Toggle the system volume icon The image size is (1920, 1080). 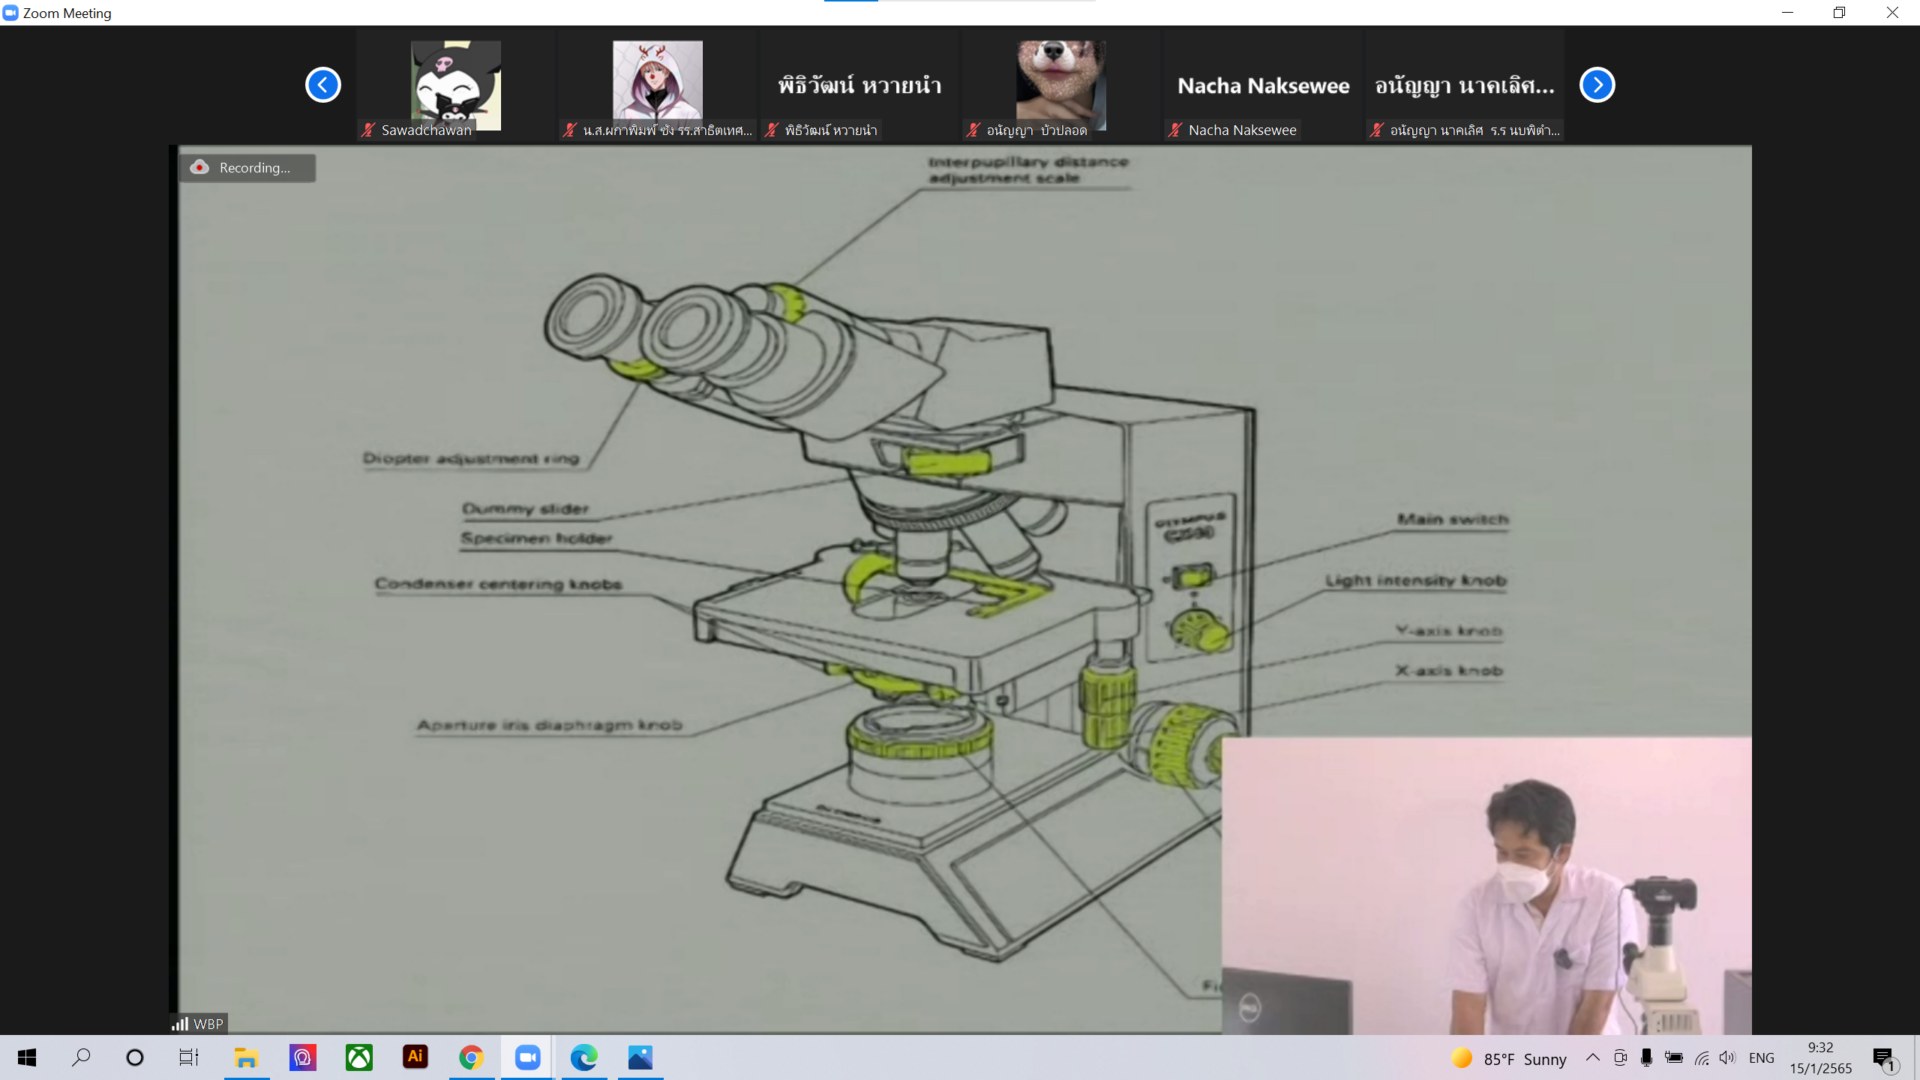(x=1727, y=1058)
